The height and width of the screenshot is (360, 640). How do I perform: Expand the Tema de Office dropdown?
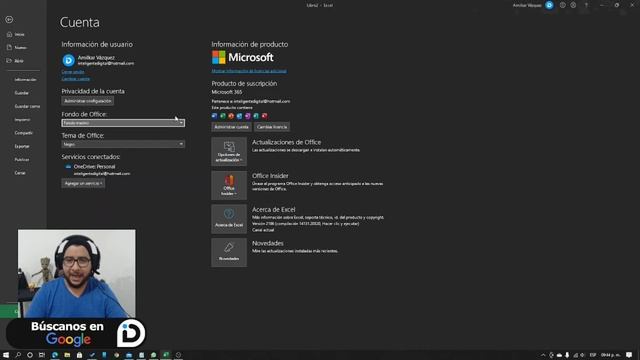point(123,144)
